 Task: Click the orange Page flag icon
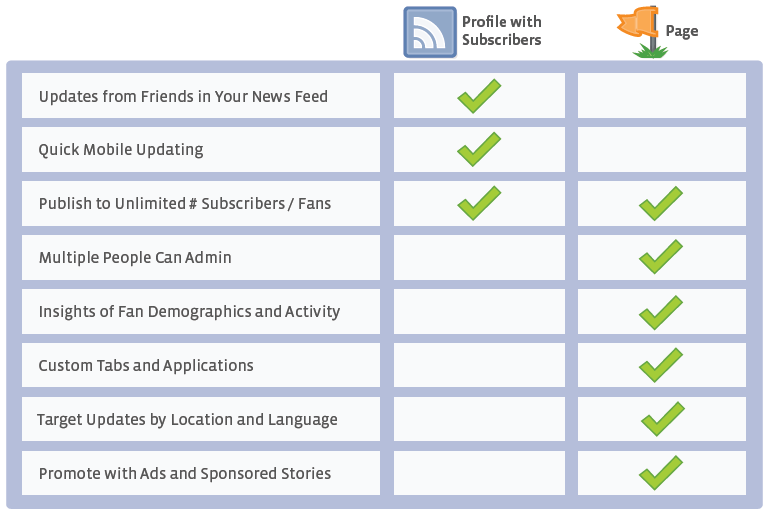[642, 31]
